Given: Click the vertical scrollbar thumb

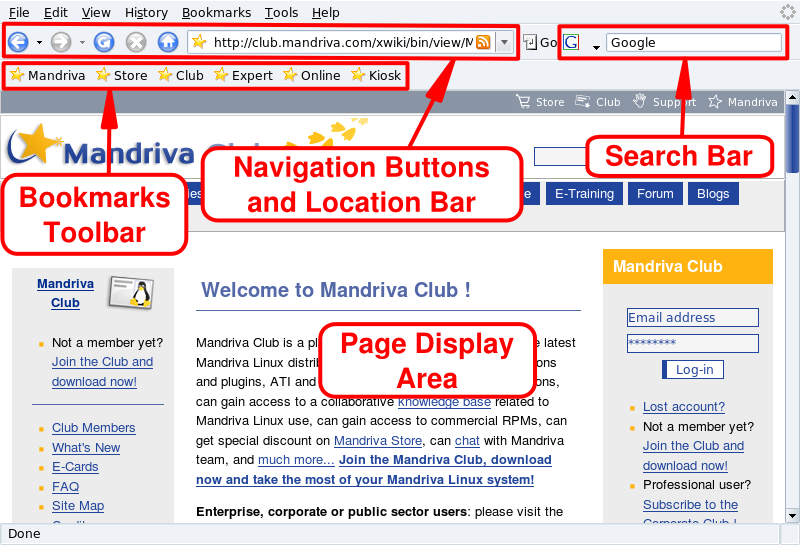Looking at the screenshot, I should pos(792,139).
